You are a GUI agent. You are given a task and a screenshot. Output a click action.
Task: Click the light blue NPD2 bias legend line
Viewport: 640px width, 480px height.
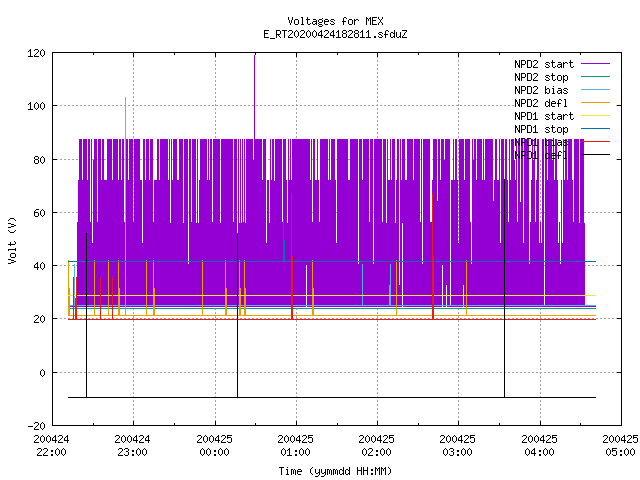pyautogui.click(x=596, y=89)
